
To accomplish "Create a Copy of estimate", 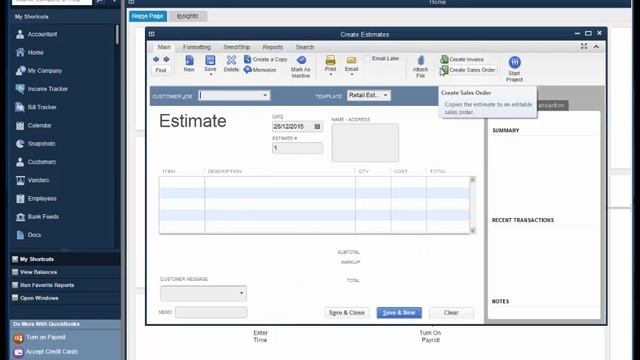I will point(266,59).
